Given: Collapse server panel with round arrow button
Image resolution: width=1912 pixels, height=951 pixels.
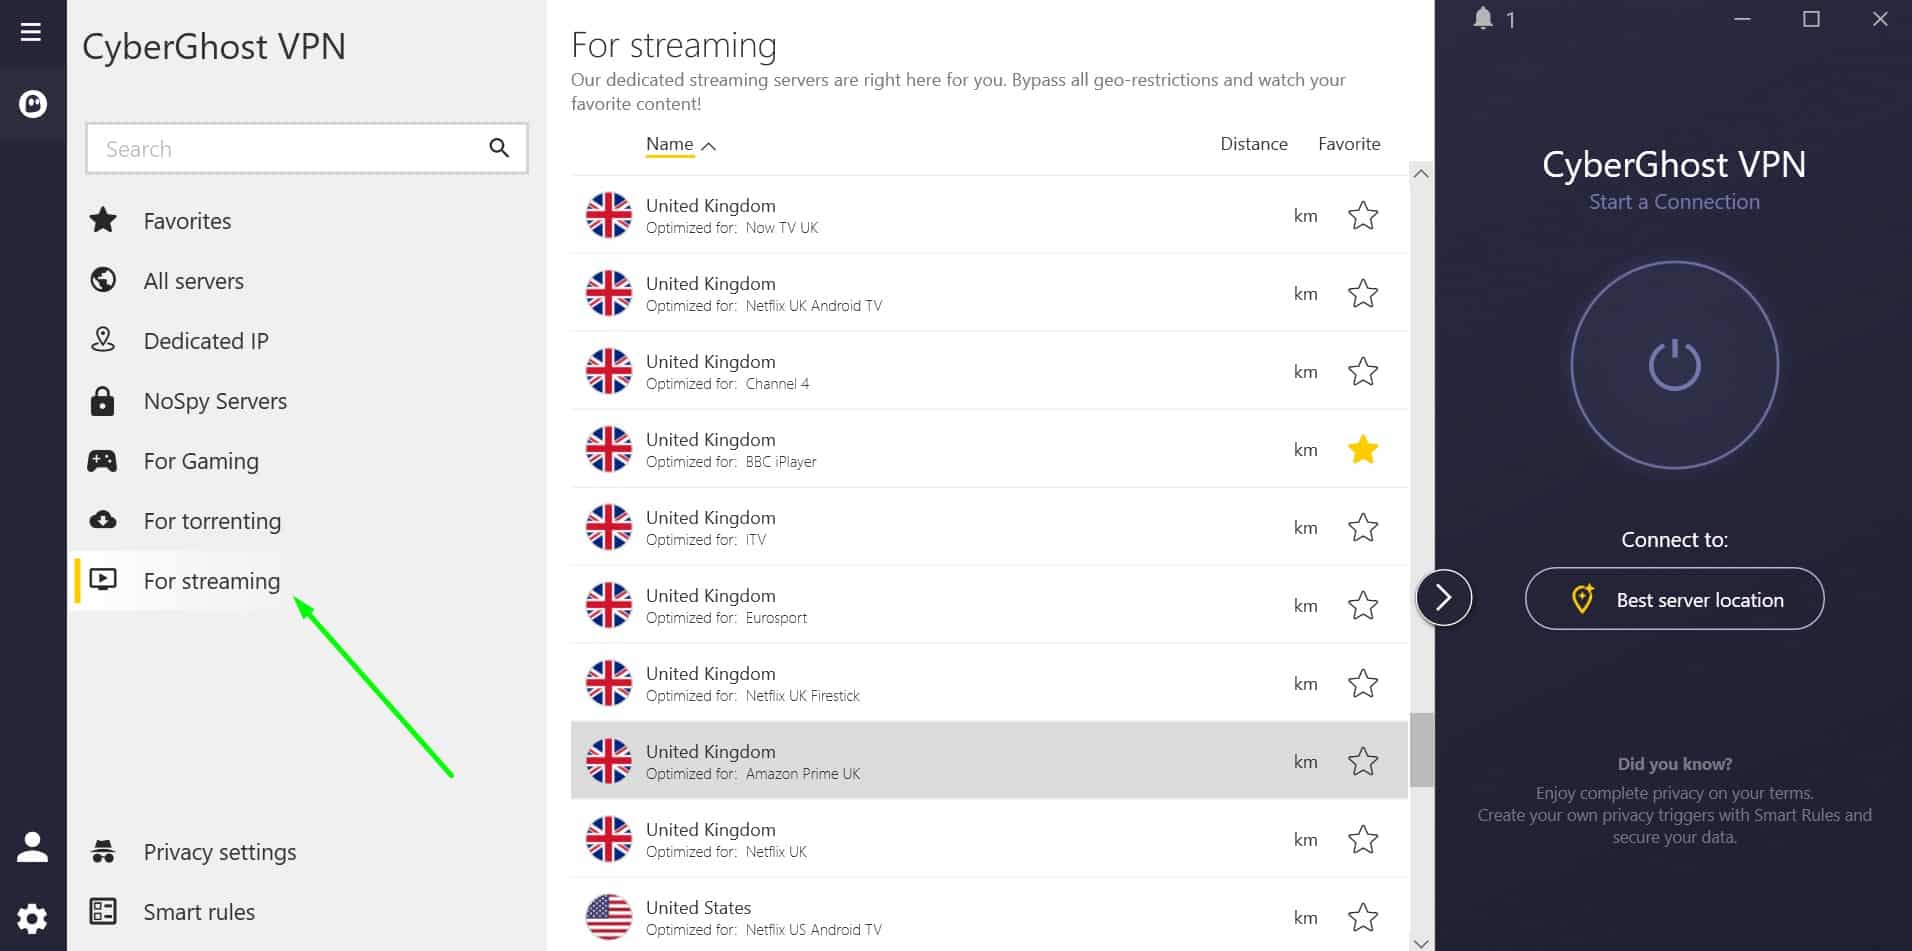Looking at the screenshot, I should (x=1443, y=598).
